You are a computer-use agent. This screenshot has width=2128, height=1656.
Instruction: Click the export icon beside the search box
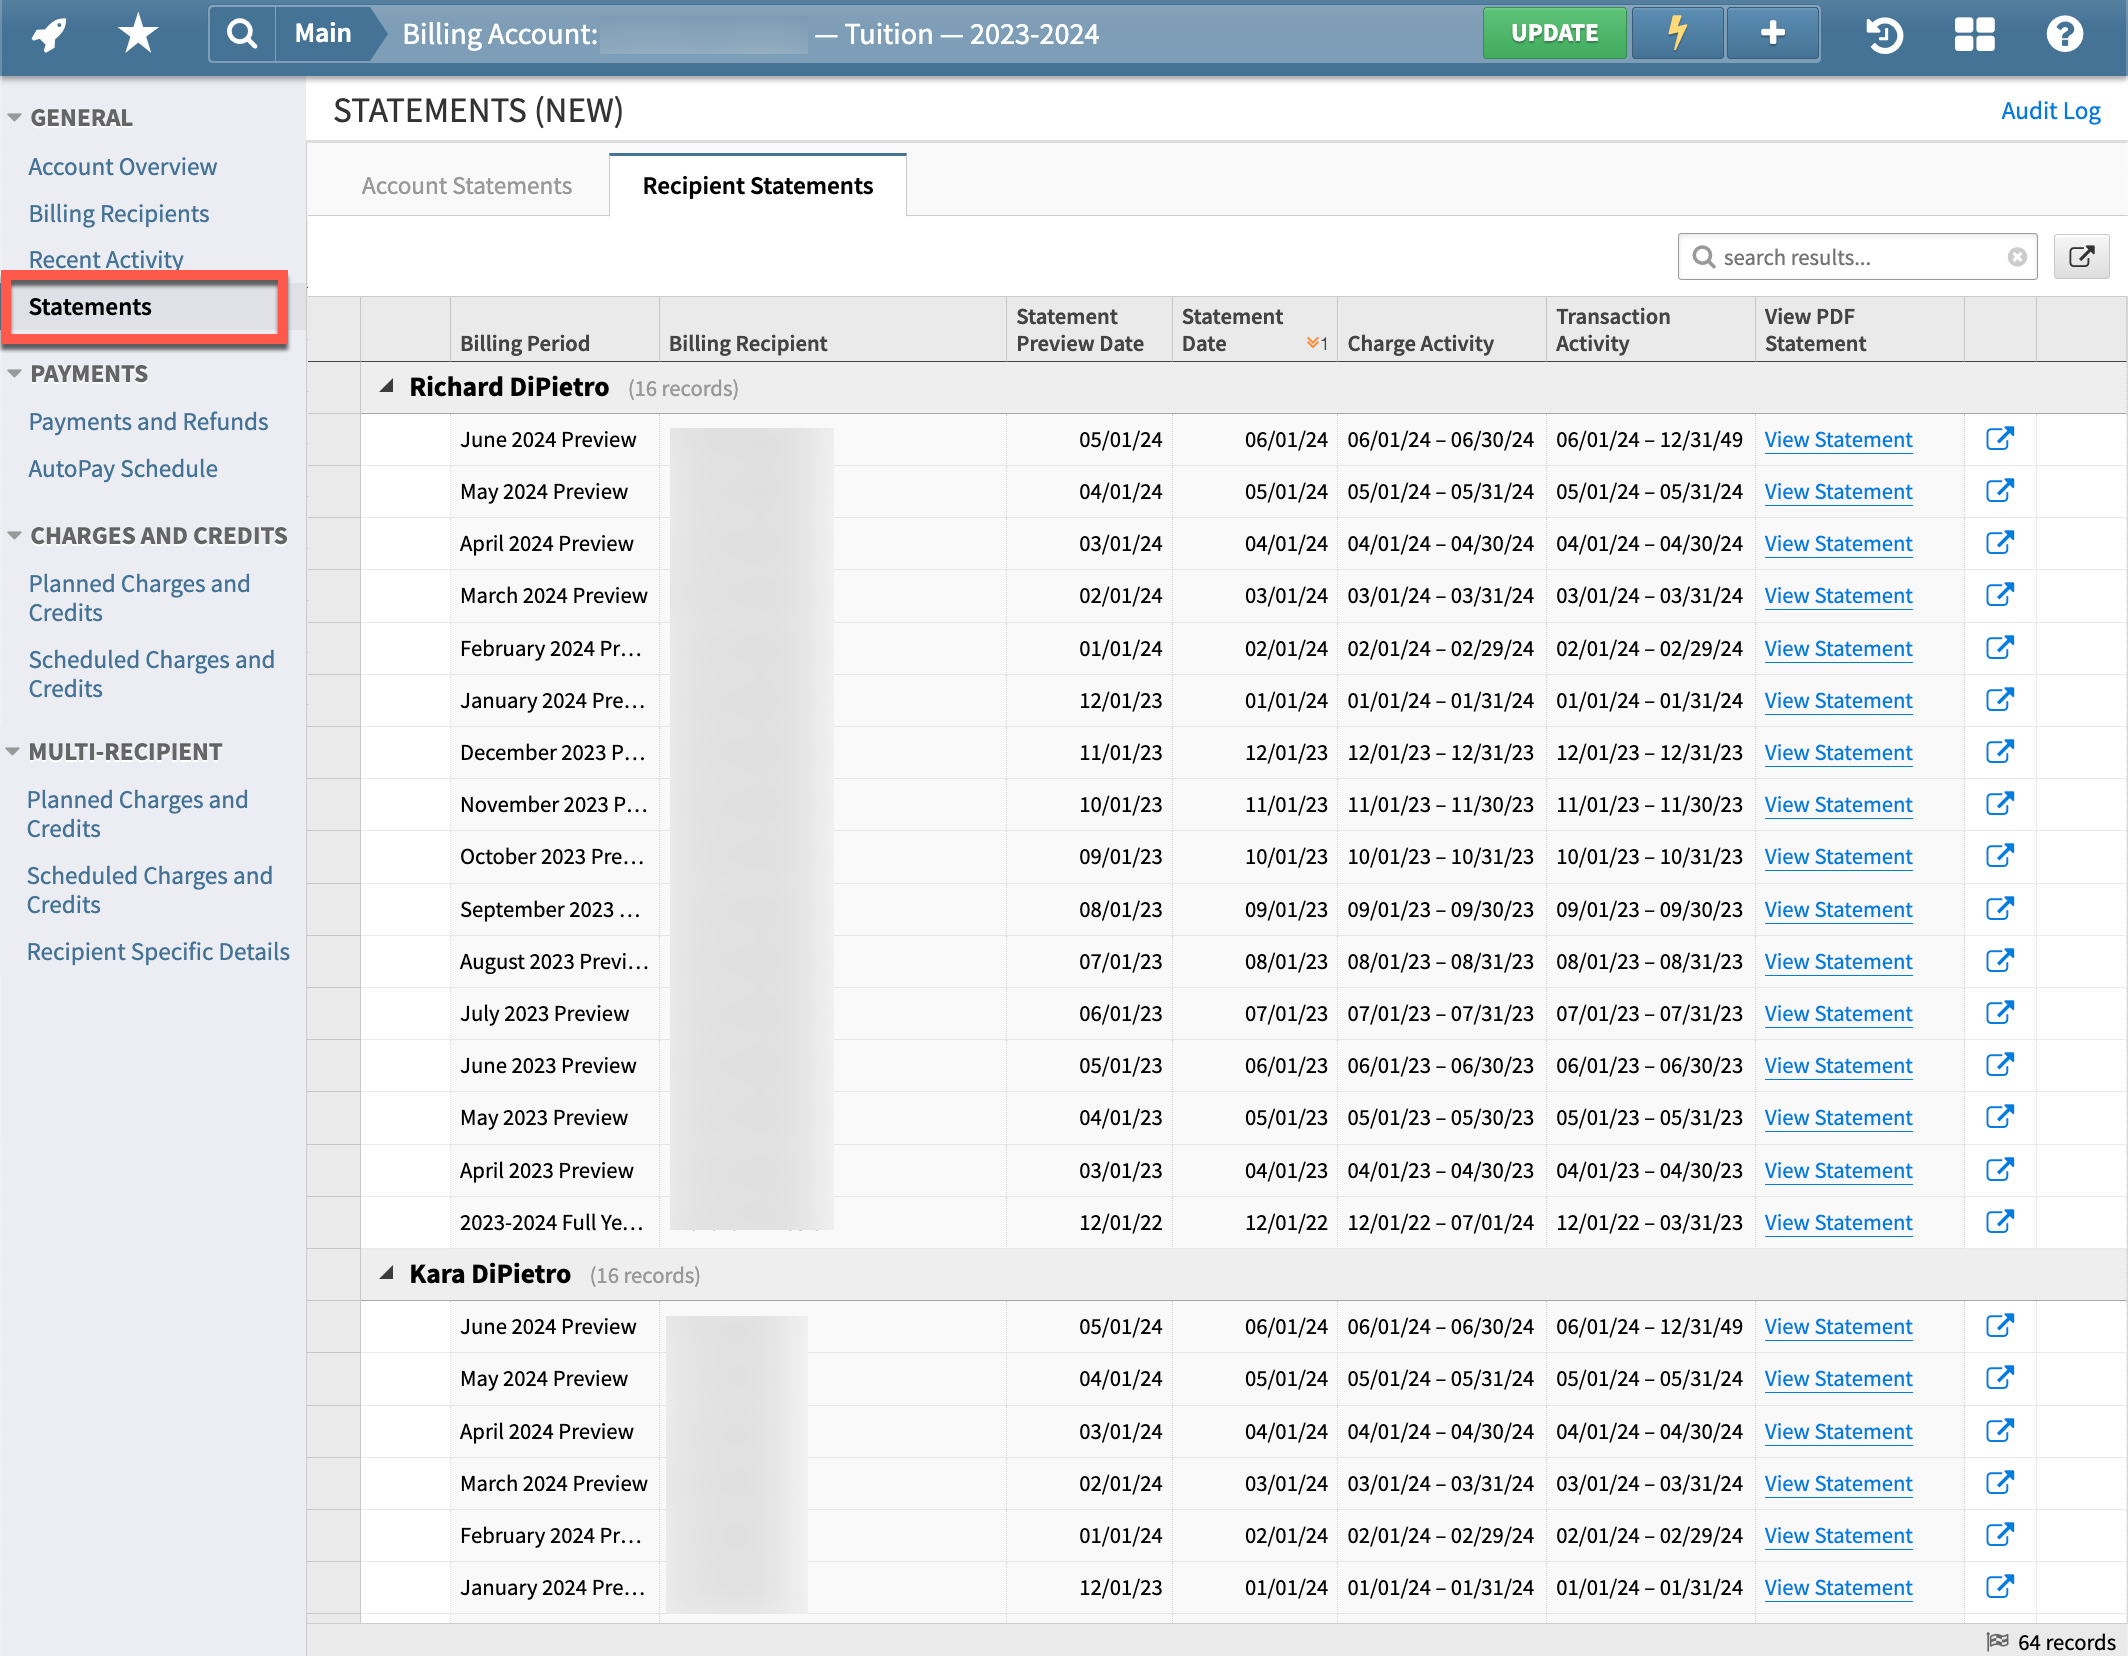pyautogui.click(x=2082, y=256)
